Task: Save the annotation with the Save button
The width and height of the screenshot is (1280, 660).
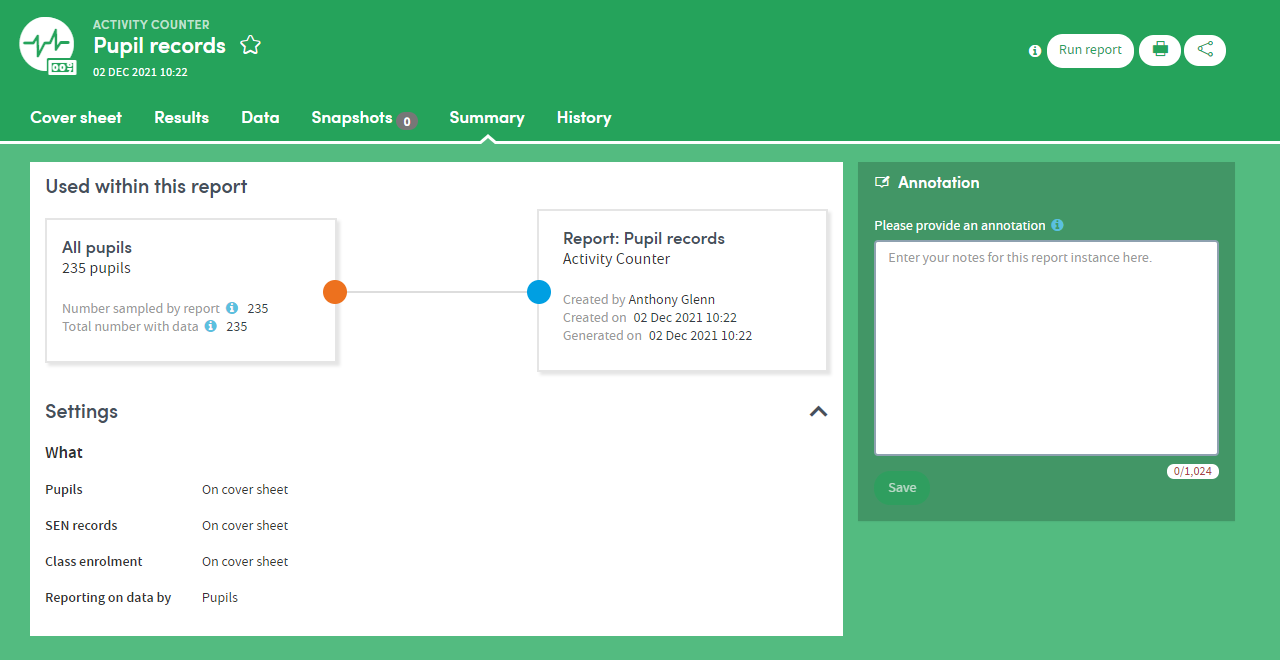Action: point(902,488)
